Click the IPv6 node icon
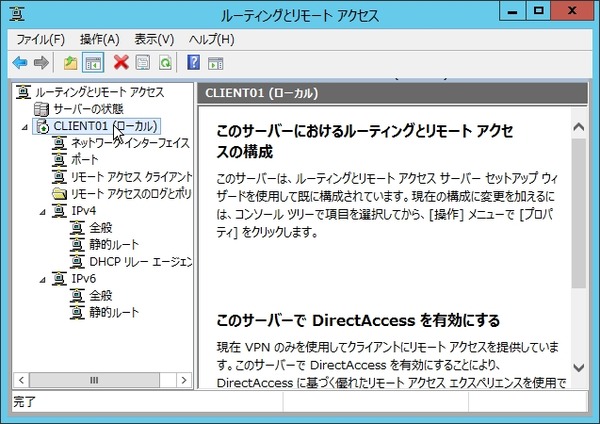Viewport: 600px width, 424px height. pos(59,278)
